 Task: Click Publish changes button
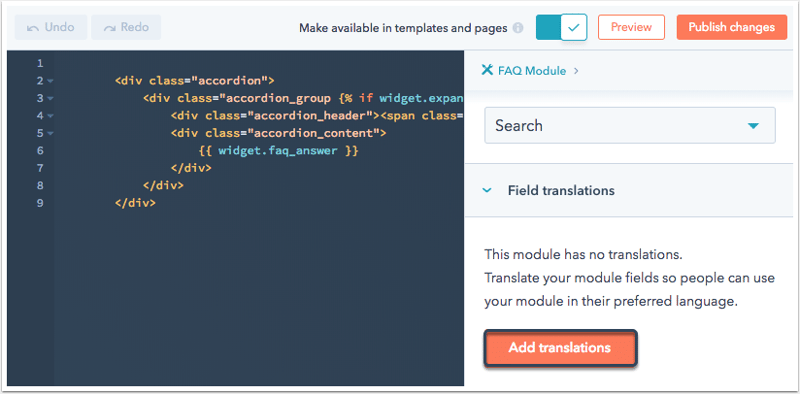coord(732,27)
